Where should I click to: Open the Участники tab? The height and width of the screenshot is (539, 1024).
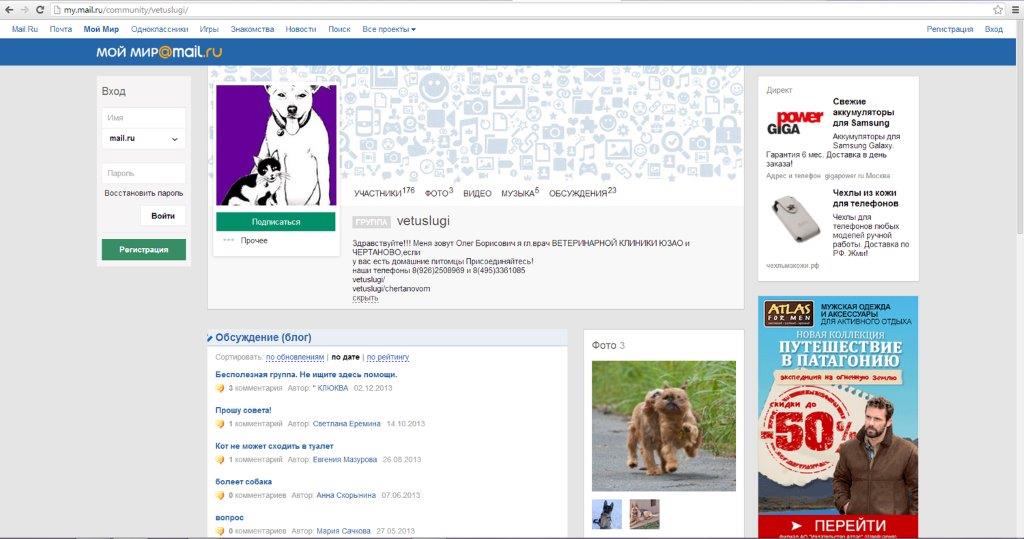point(384,193)
